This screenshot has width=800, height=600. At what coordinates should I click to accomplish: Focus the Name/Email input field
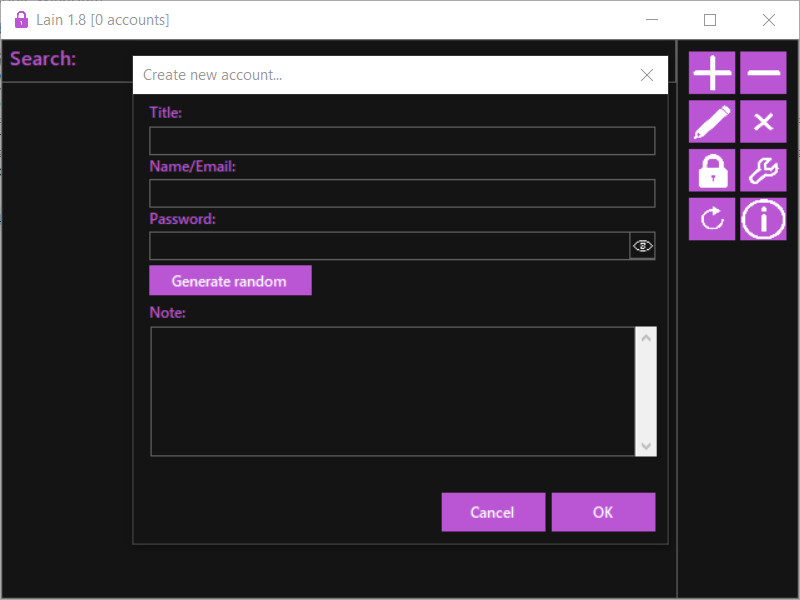click(402, 193)
